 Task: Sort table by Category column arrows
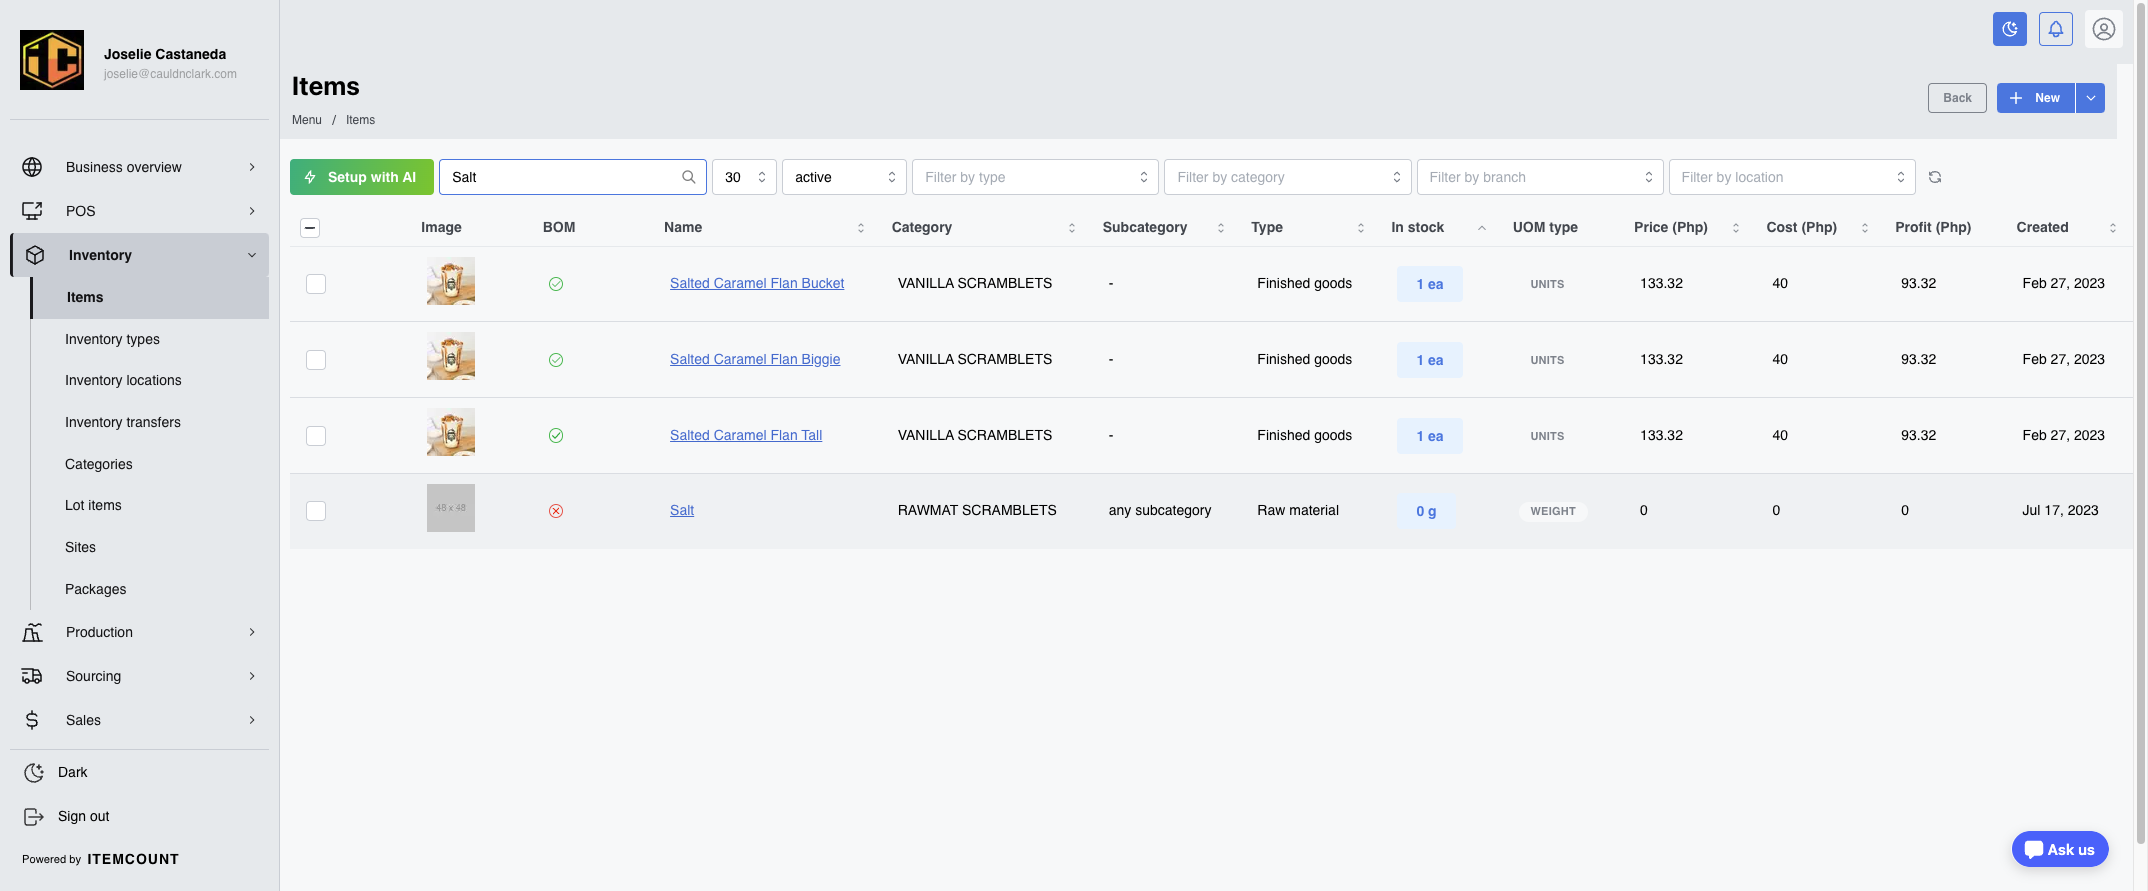pos(1072,228)
